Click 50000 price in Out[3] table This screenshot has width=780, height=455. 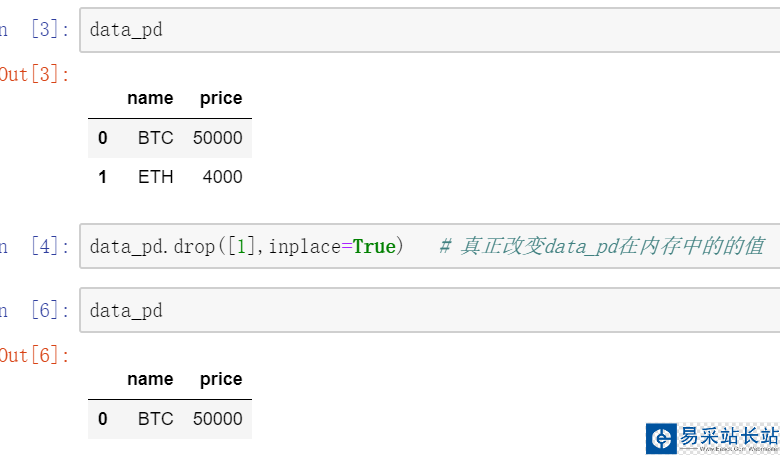pos(217,138)
